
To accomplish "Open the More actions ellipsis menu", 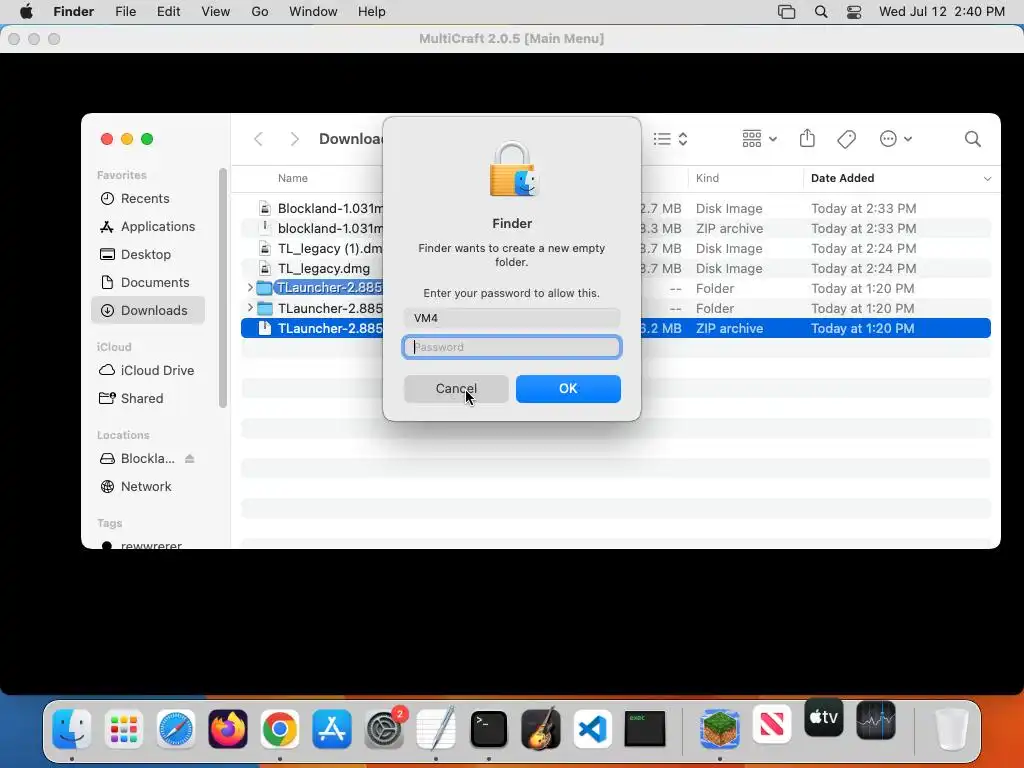I will (x=895, y=139).
